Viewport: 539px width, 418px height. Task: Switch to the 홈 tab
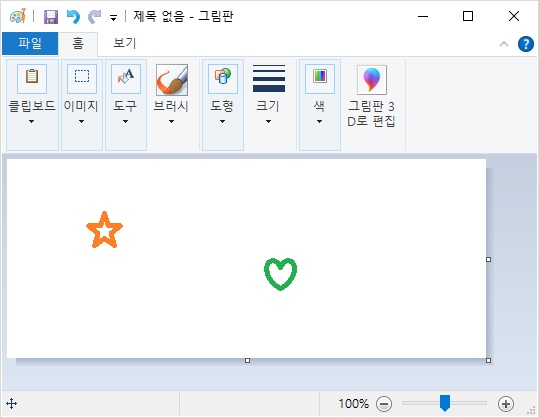[78, 43]
